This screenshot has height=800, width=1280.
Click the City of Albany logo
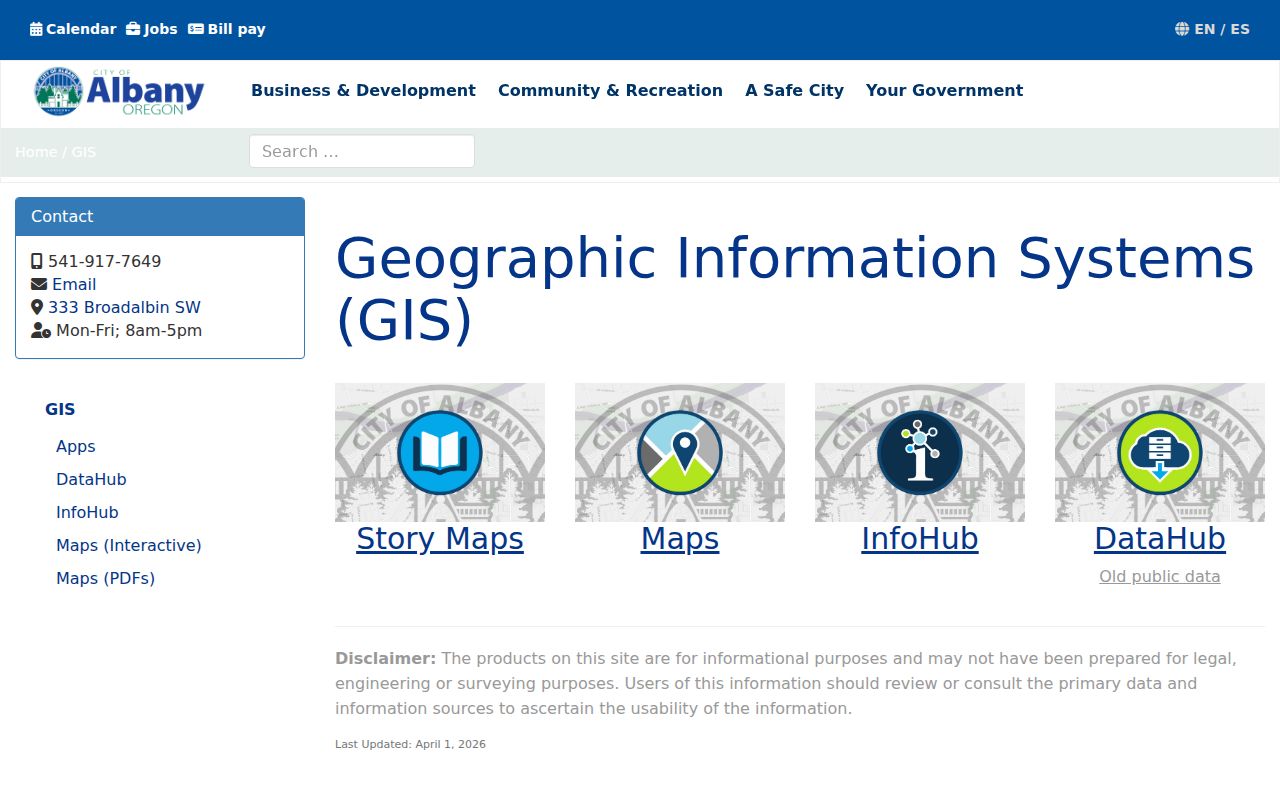click(119, 92)
